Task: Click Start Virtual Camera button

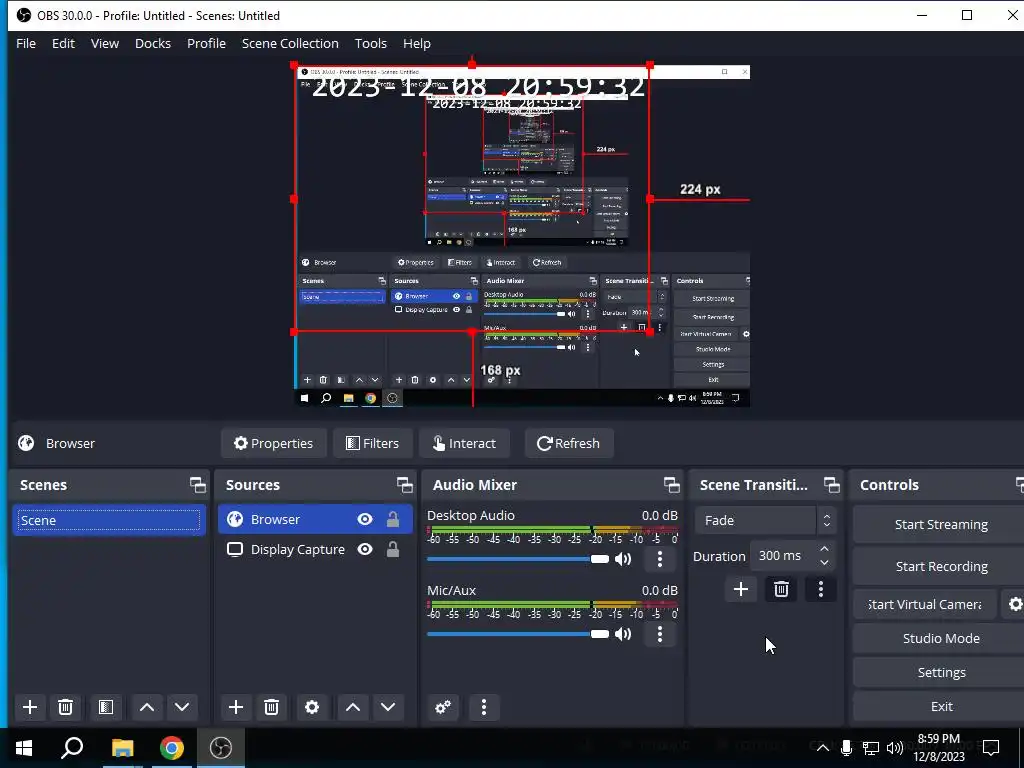Action: [x=925, y=605]
